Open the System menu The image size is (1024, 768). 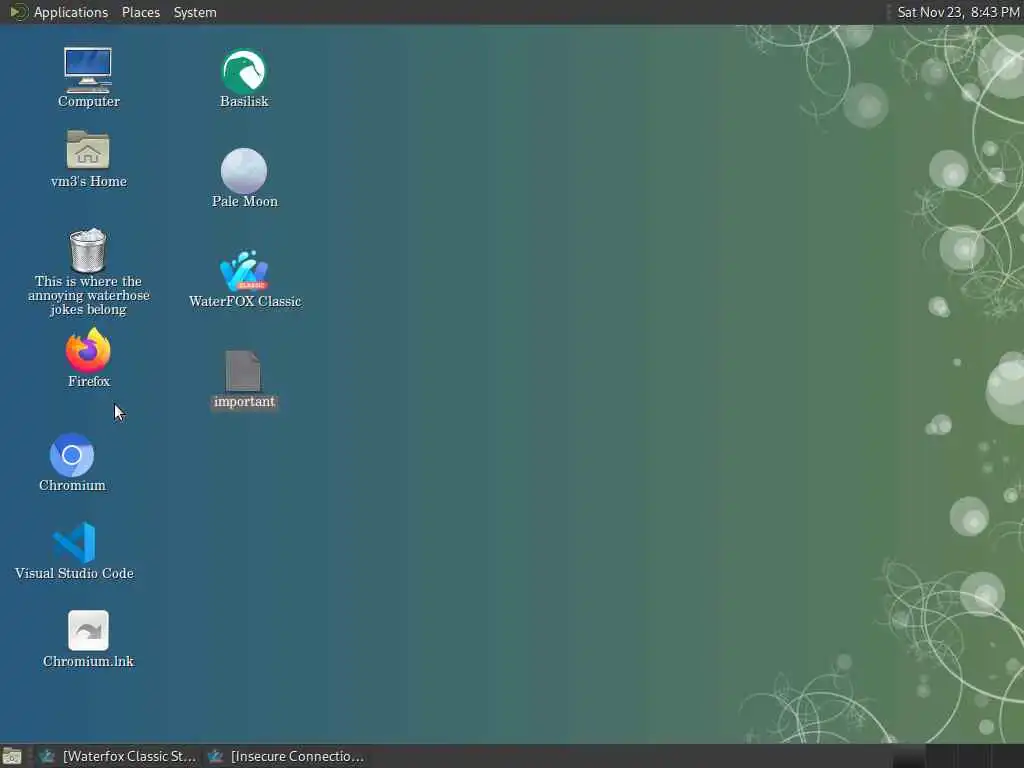[195, 12]
